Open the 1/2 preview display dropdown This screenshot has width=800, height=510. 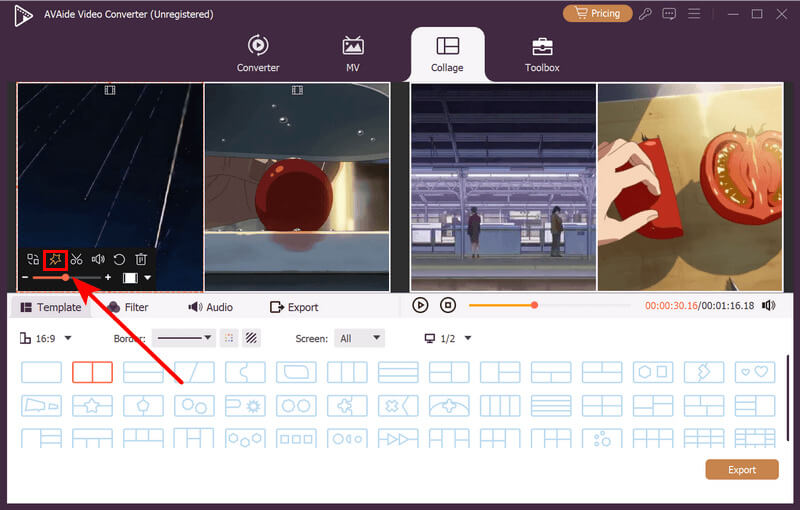tap(448, 338)
